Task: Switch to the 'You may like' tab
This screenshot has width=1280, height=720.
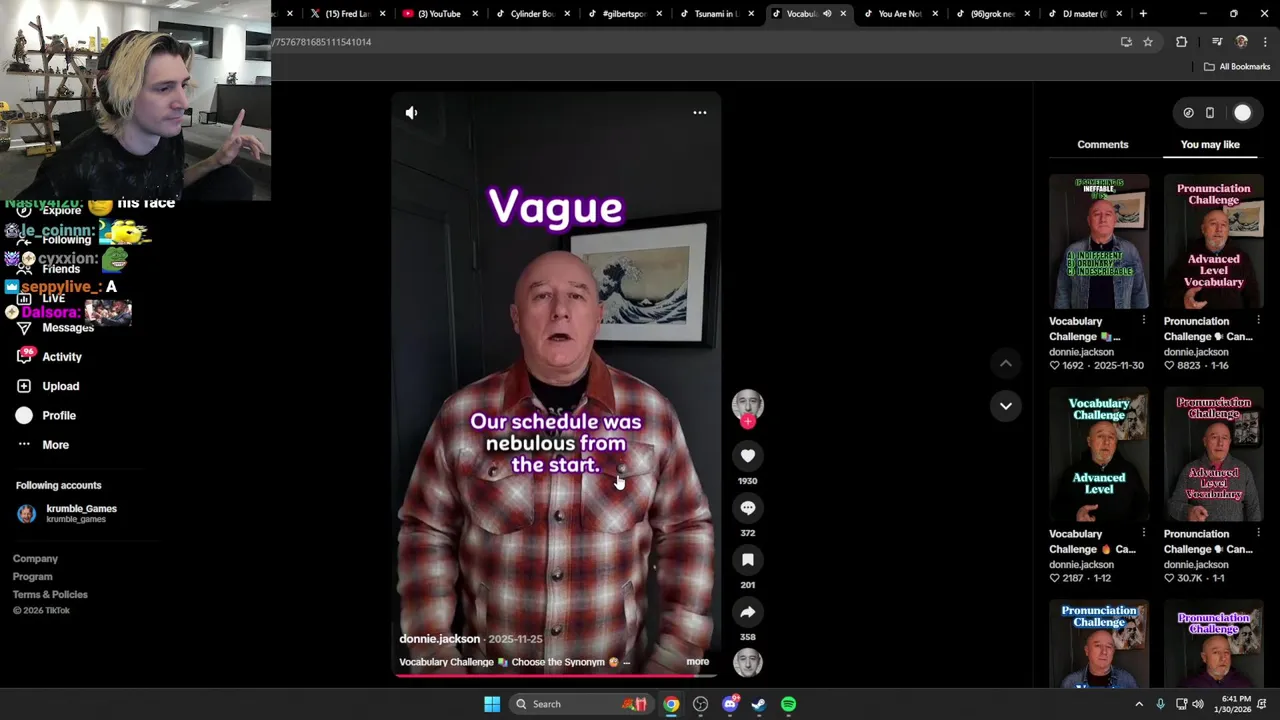Action: click(1210, 144)
